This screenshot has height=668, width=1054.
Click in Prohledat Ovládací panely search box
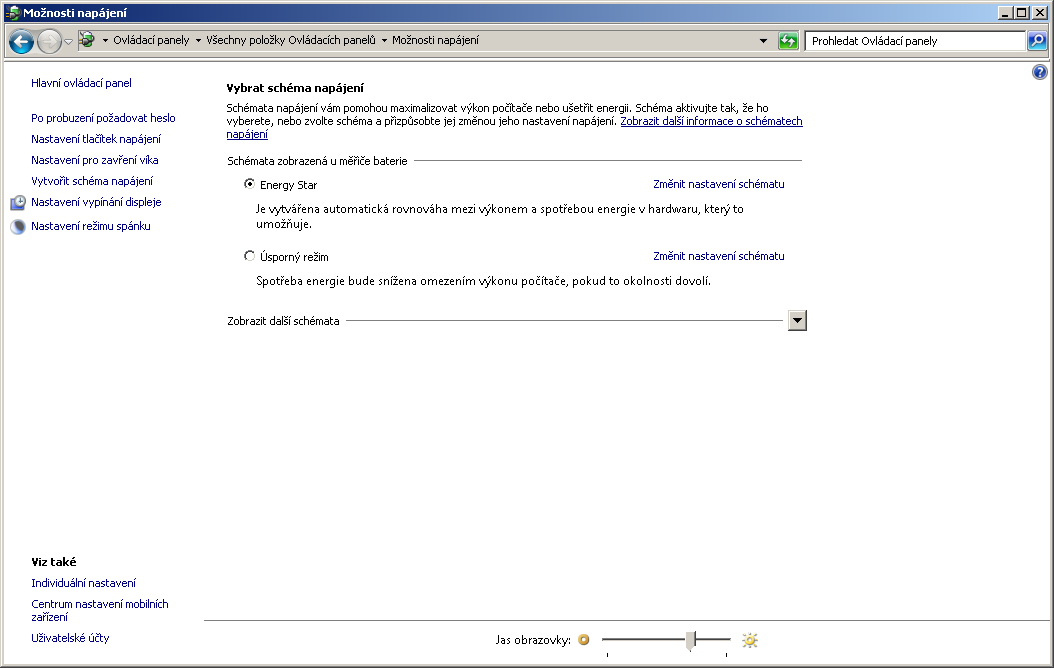pyautogui.click(x=915, y=41)
